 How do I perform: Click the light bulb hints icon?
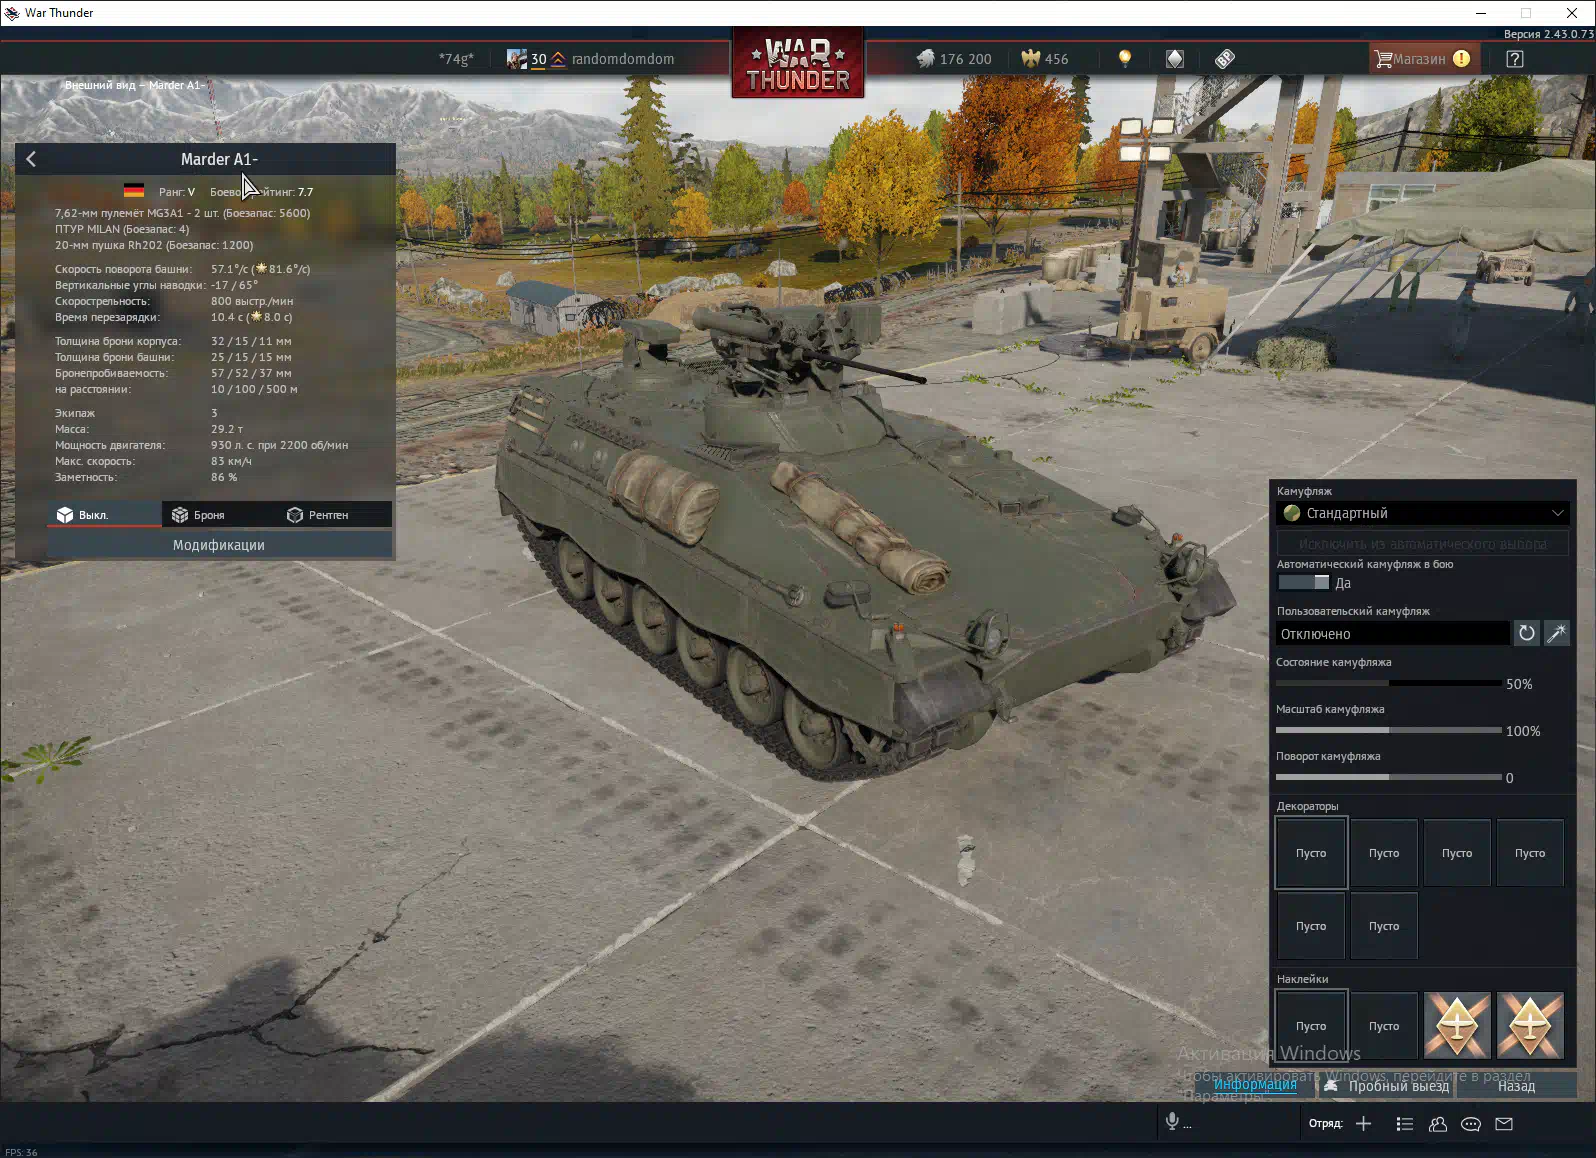(x=1125, y=59)
